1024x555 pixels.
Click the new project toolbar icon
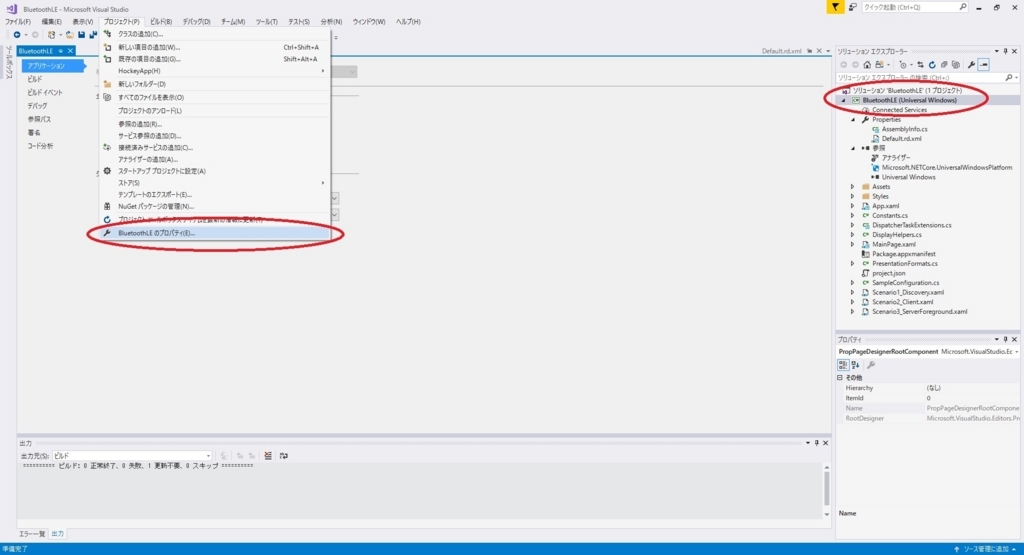(x=52, y=35)
